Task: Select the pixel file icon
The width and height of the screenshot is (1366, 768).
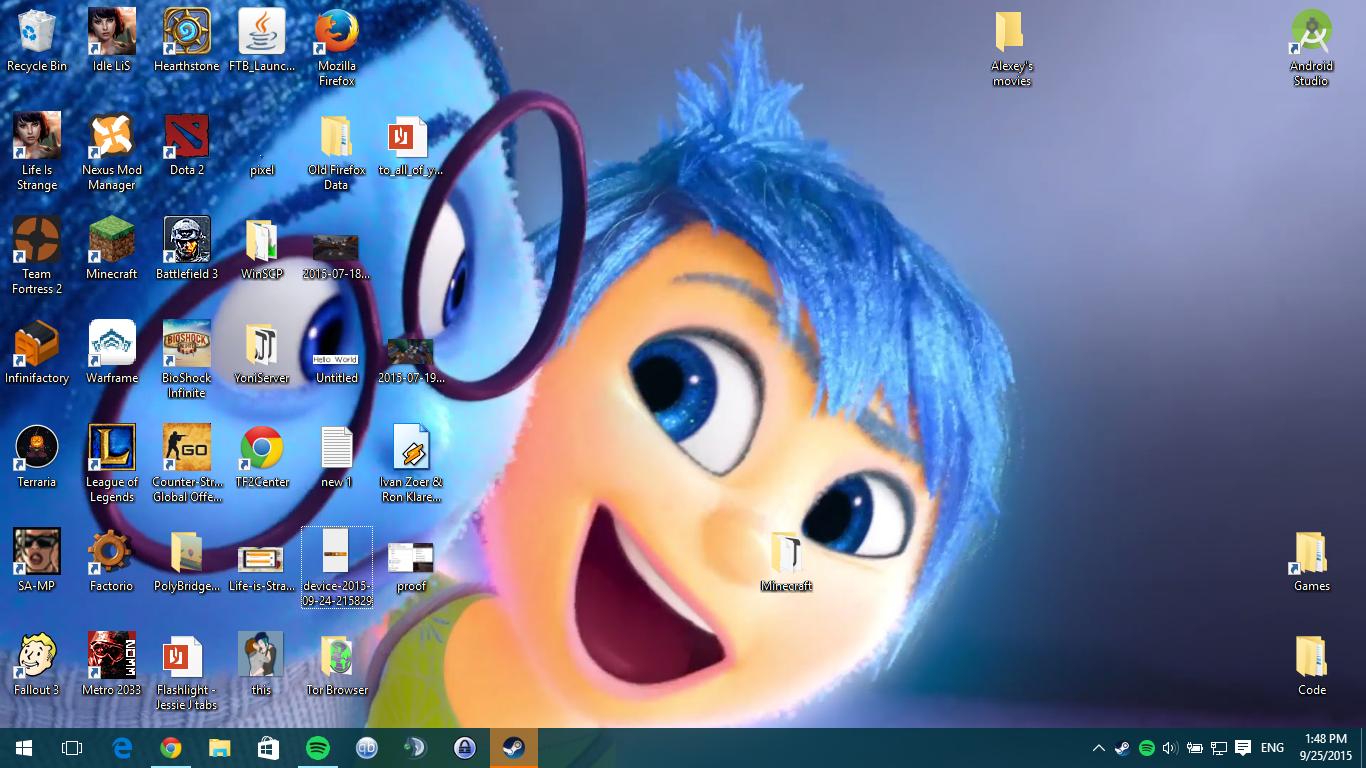Action: (261, 165)
